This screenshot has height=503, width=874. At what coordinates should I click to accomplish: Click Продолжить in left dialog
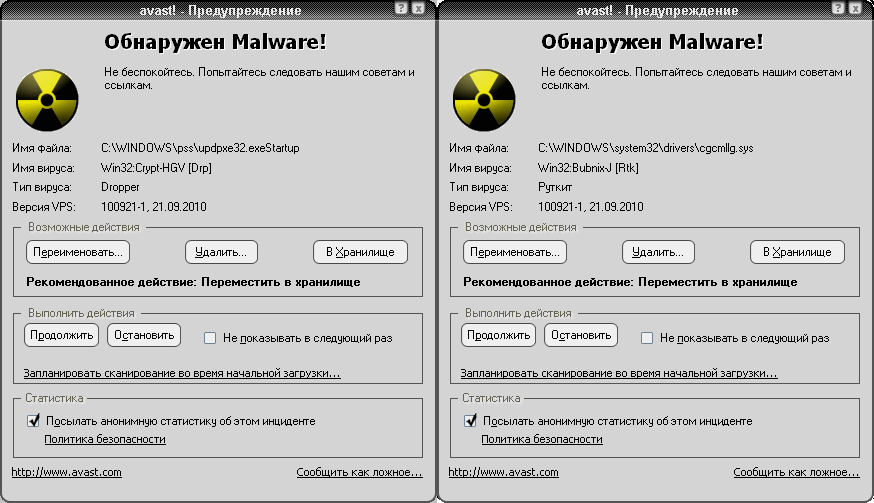pyautogui.click(x=61, y=335)
